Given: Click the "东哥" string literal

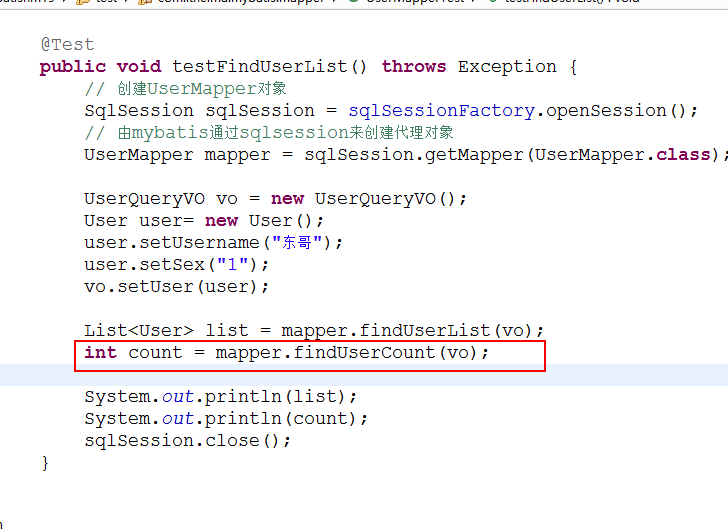Looking at the screenshot, I should [x=297, y=243].
